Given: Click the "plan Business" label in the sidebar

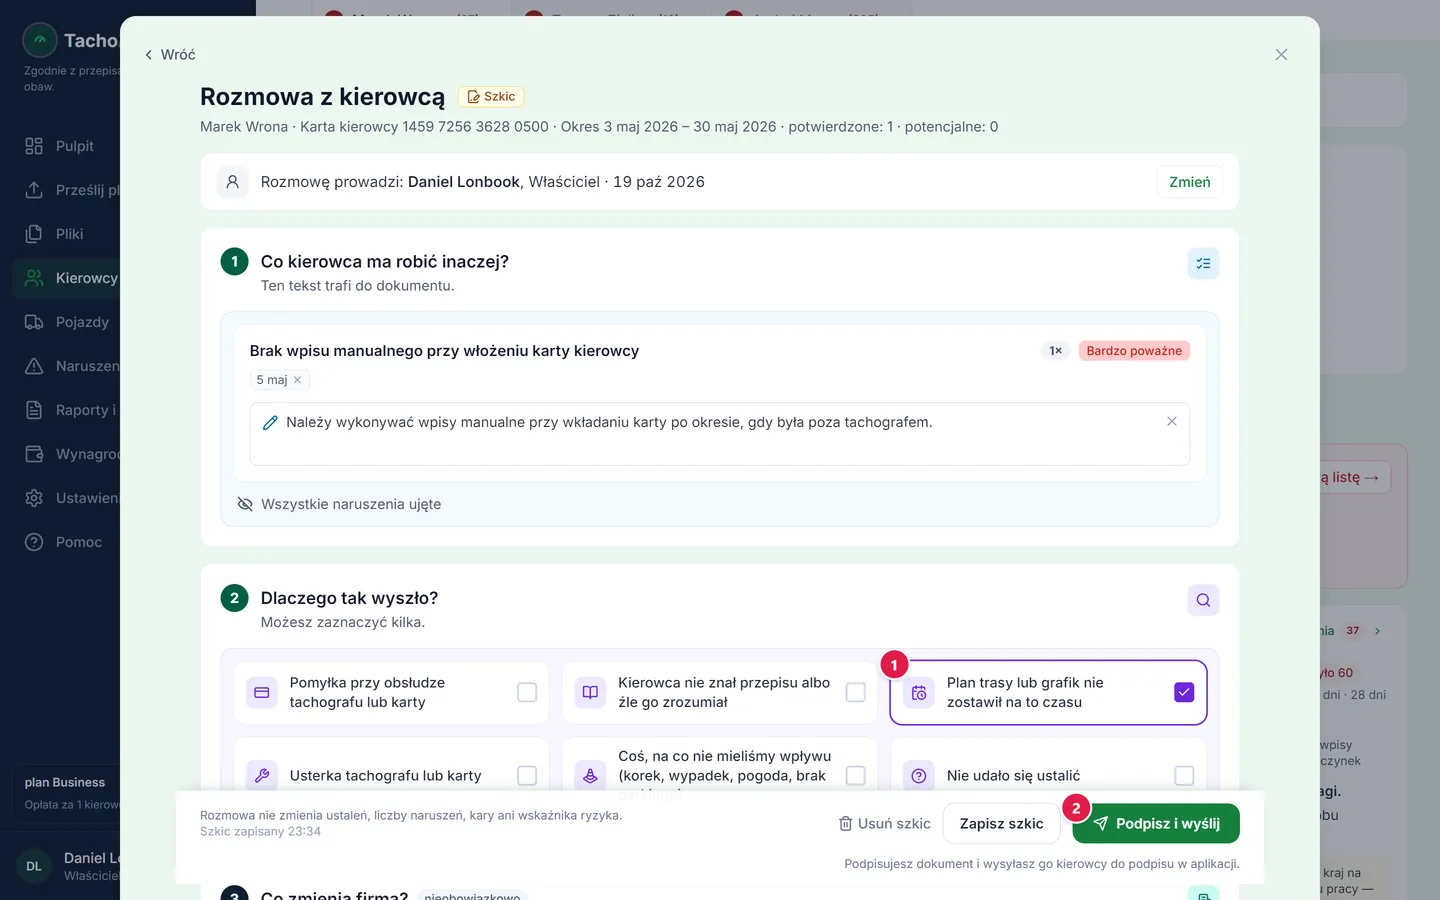Looking at the screenshot, I should tap(65, 783).
